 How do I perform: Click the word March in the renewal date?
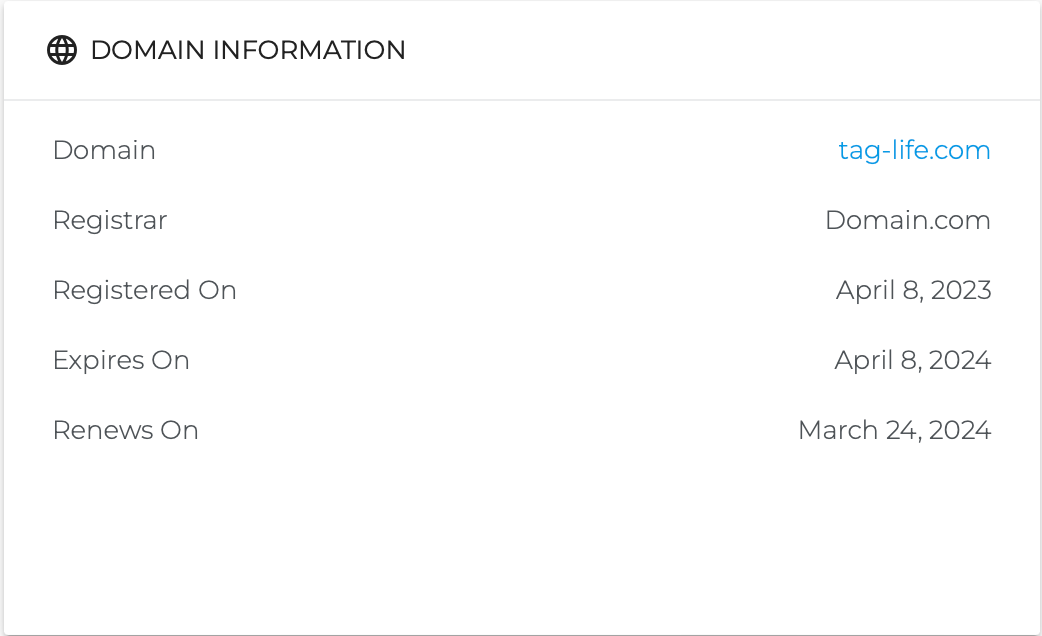point(830,430)
